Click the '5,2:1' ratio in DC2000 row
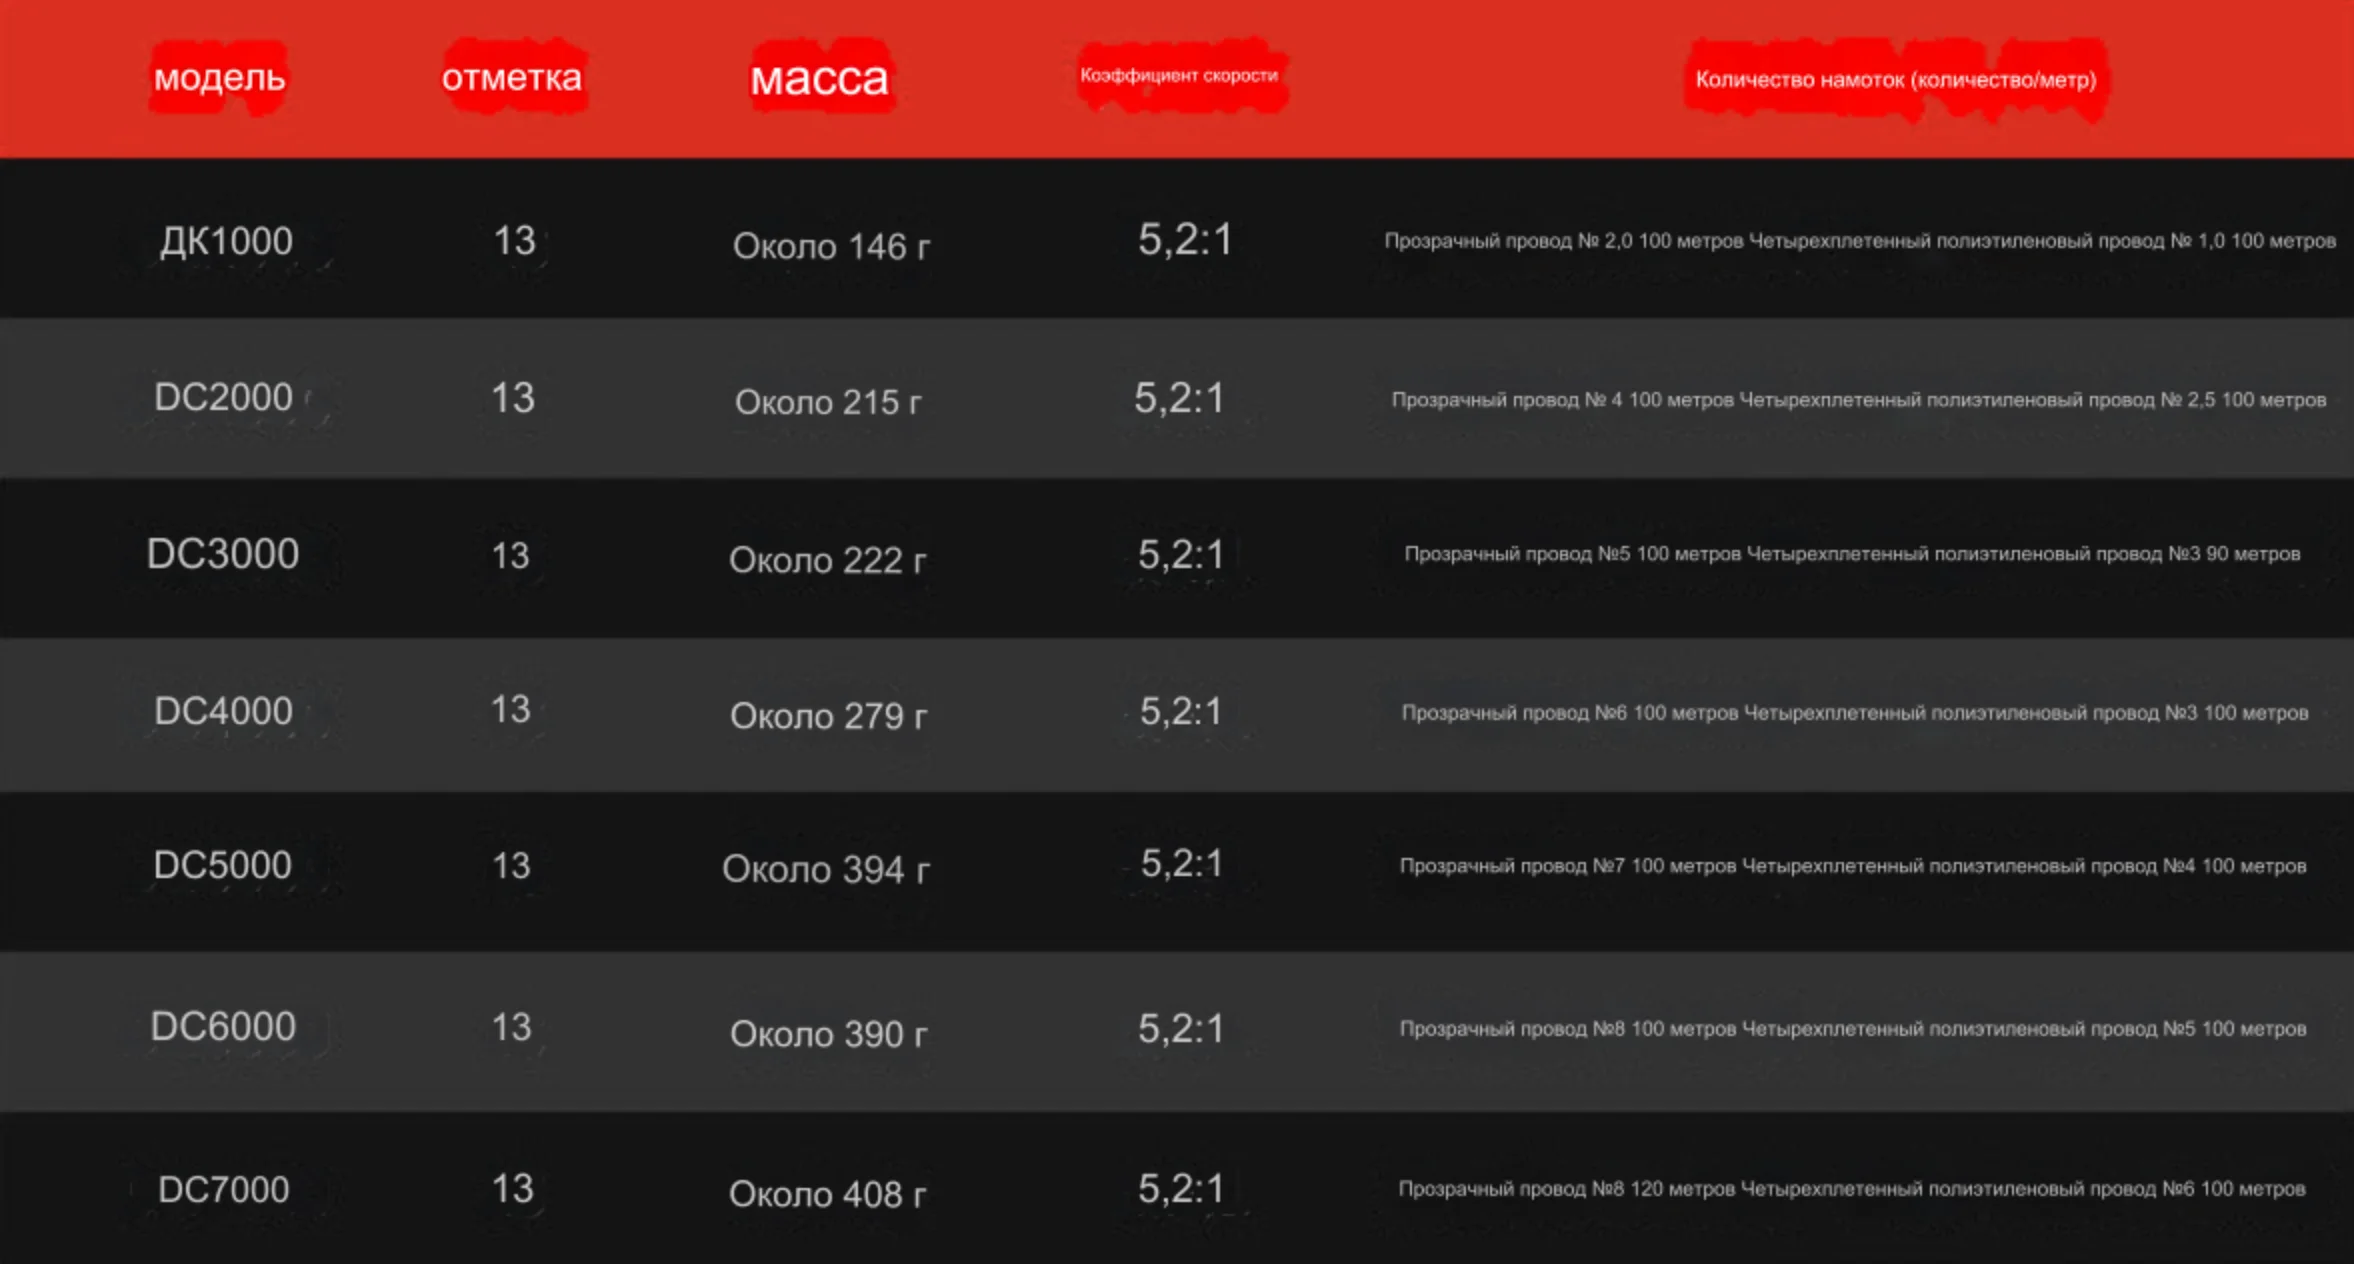 tap(1179, 398)
